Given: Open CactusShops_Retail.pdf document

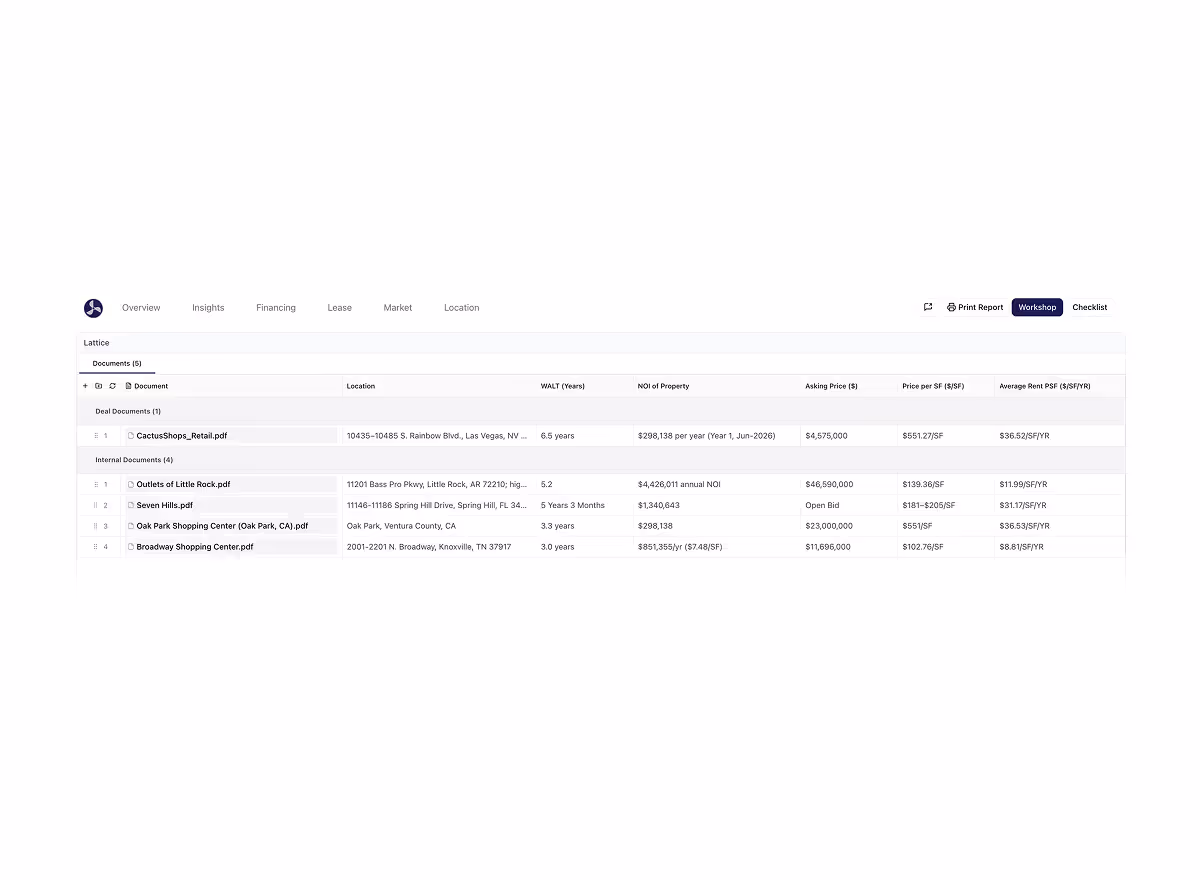Looking at the screenshot, I should click(182, 436).
